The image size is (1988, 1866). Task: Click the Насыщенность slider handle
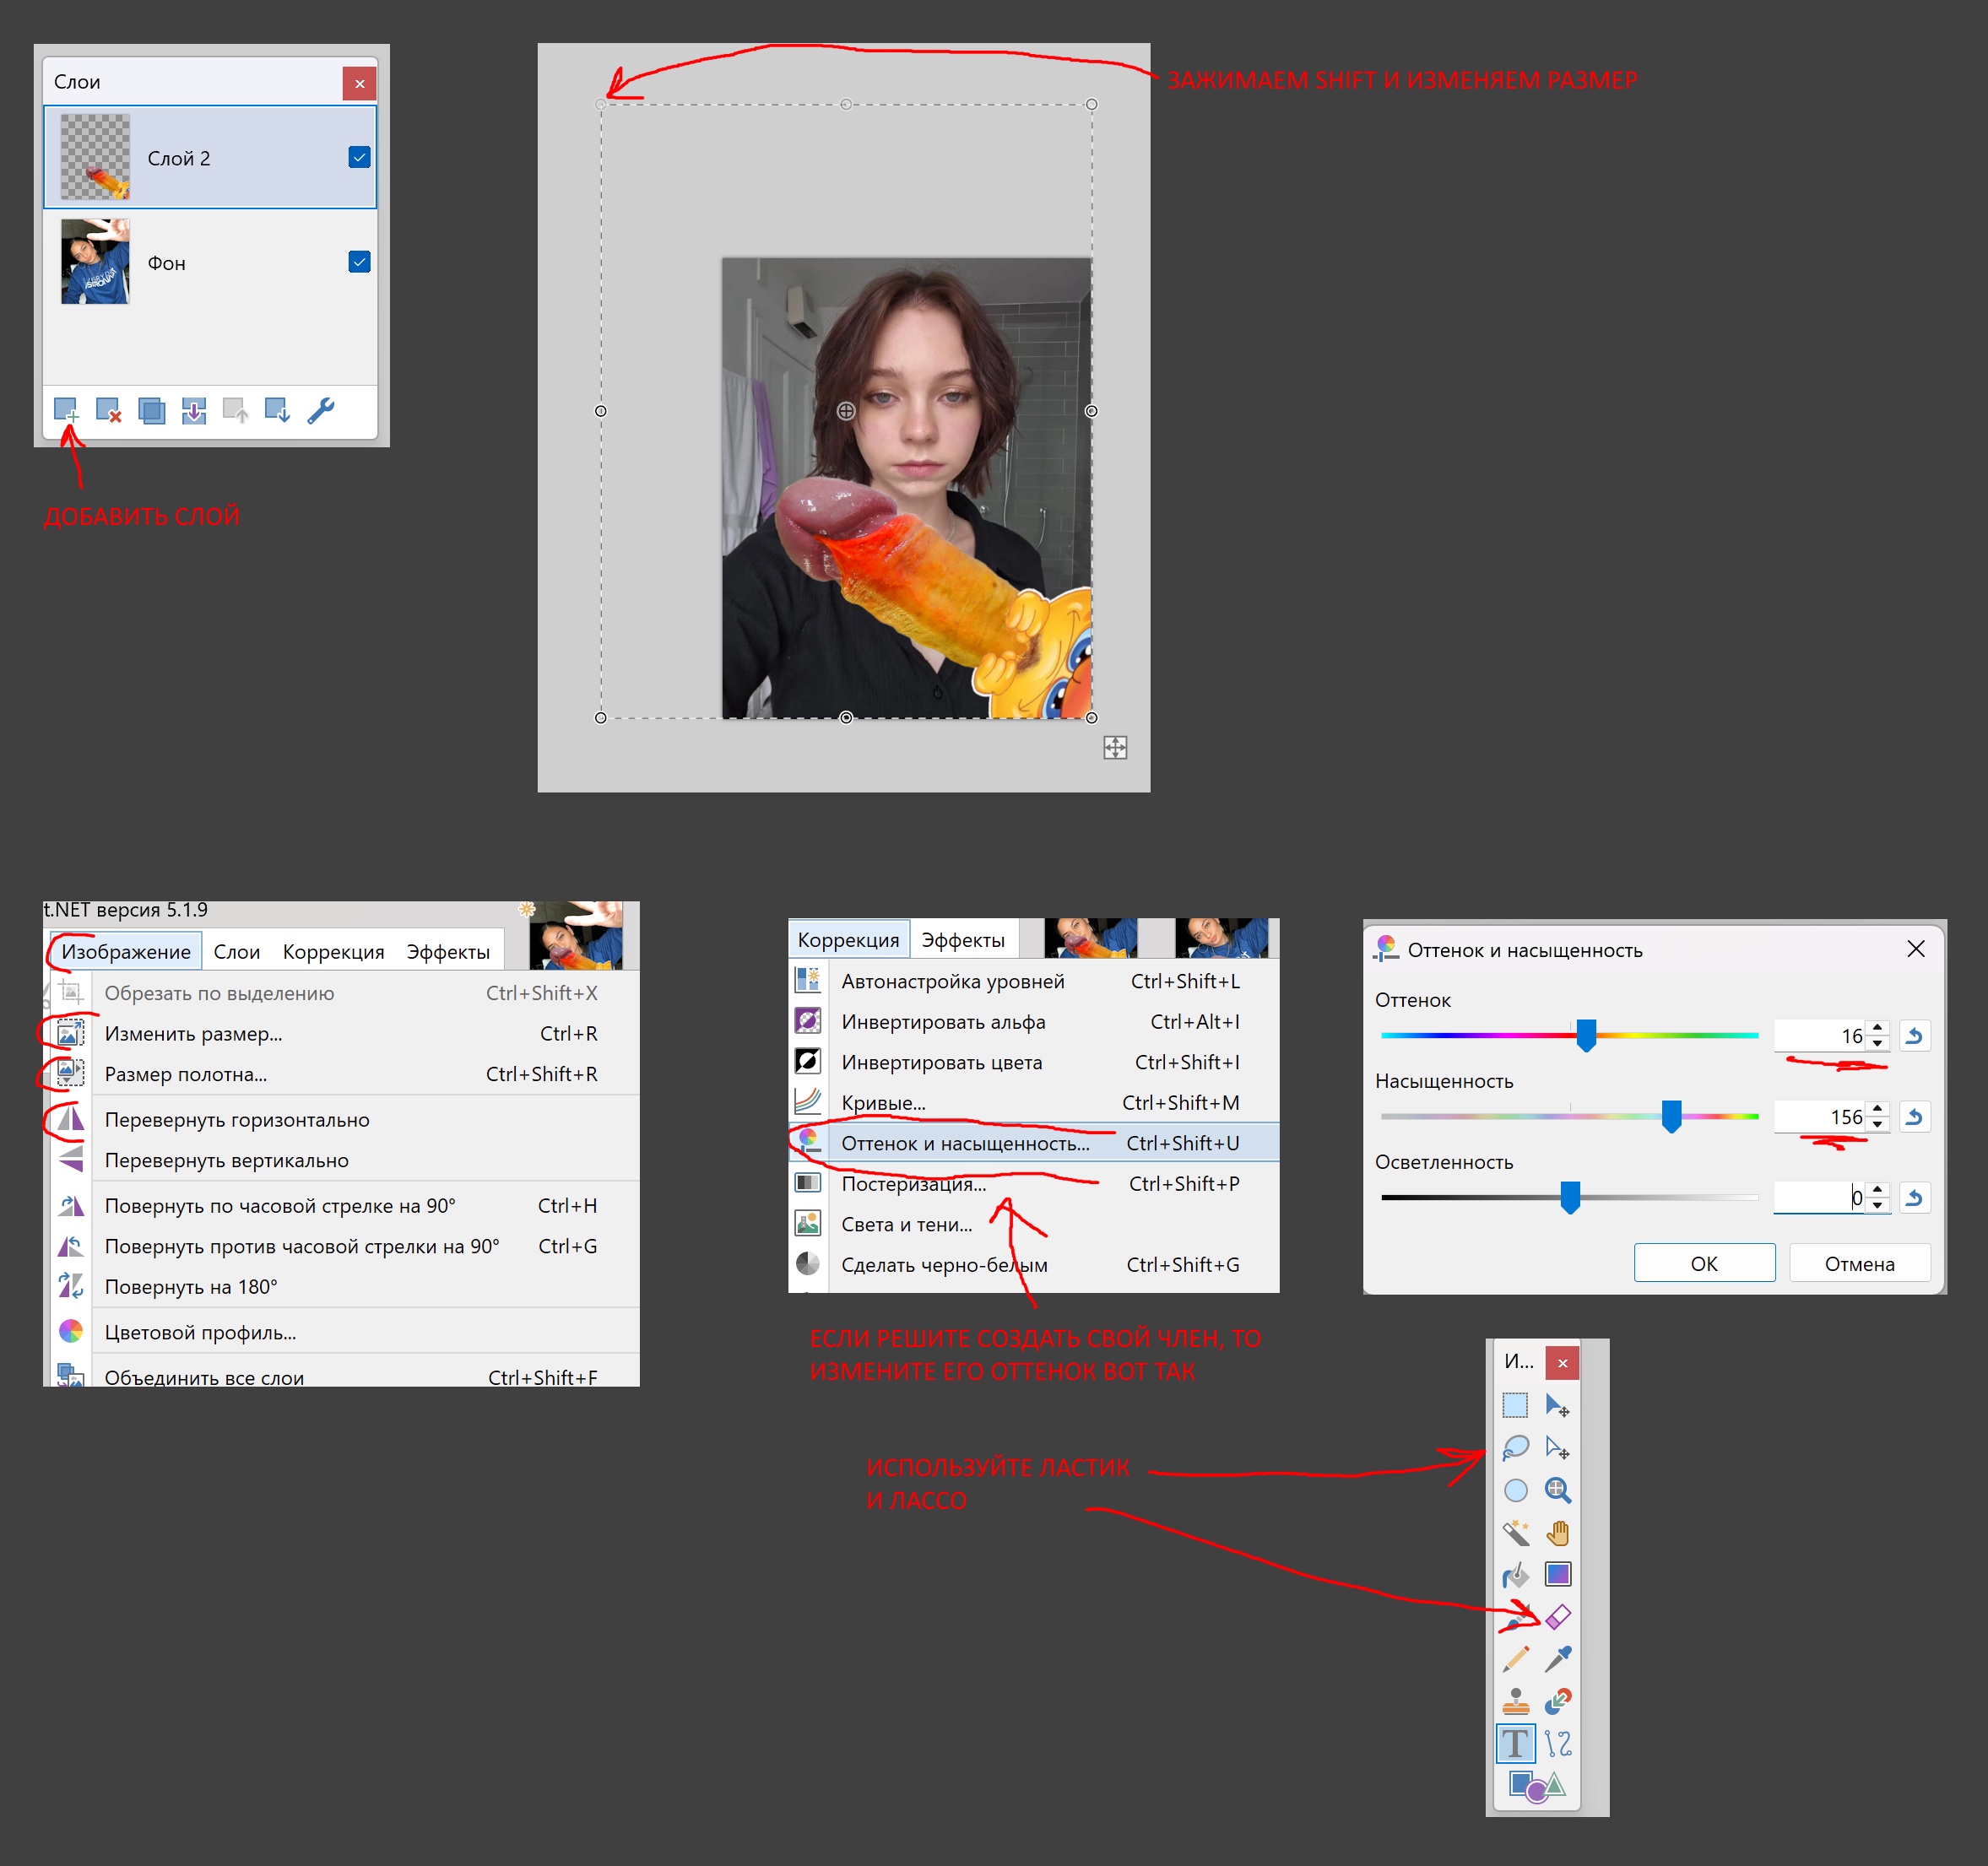click(x=1671, y=1116)
